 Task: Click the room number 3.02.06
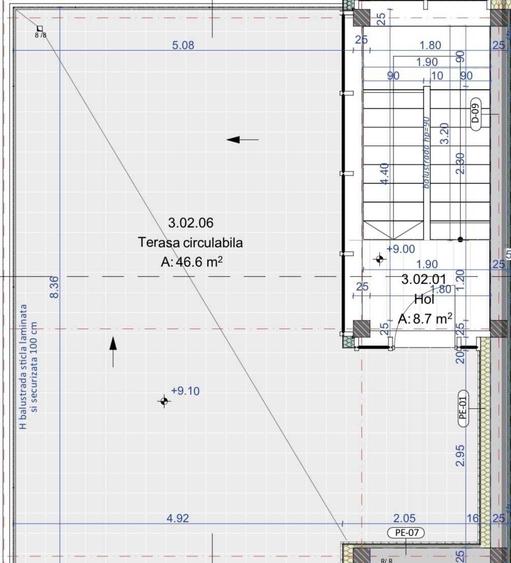[191, 223]
